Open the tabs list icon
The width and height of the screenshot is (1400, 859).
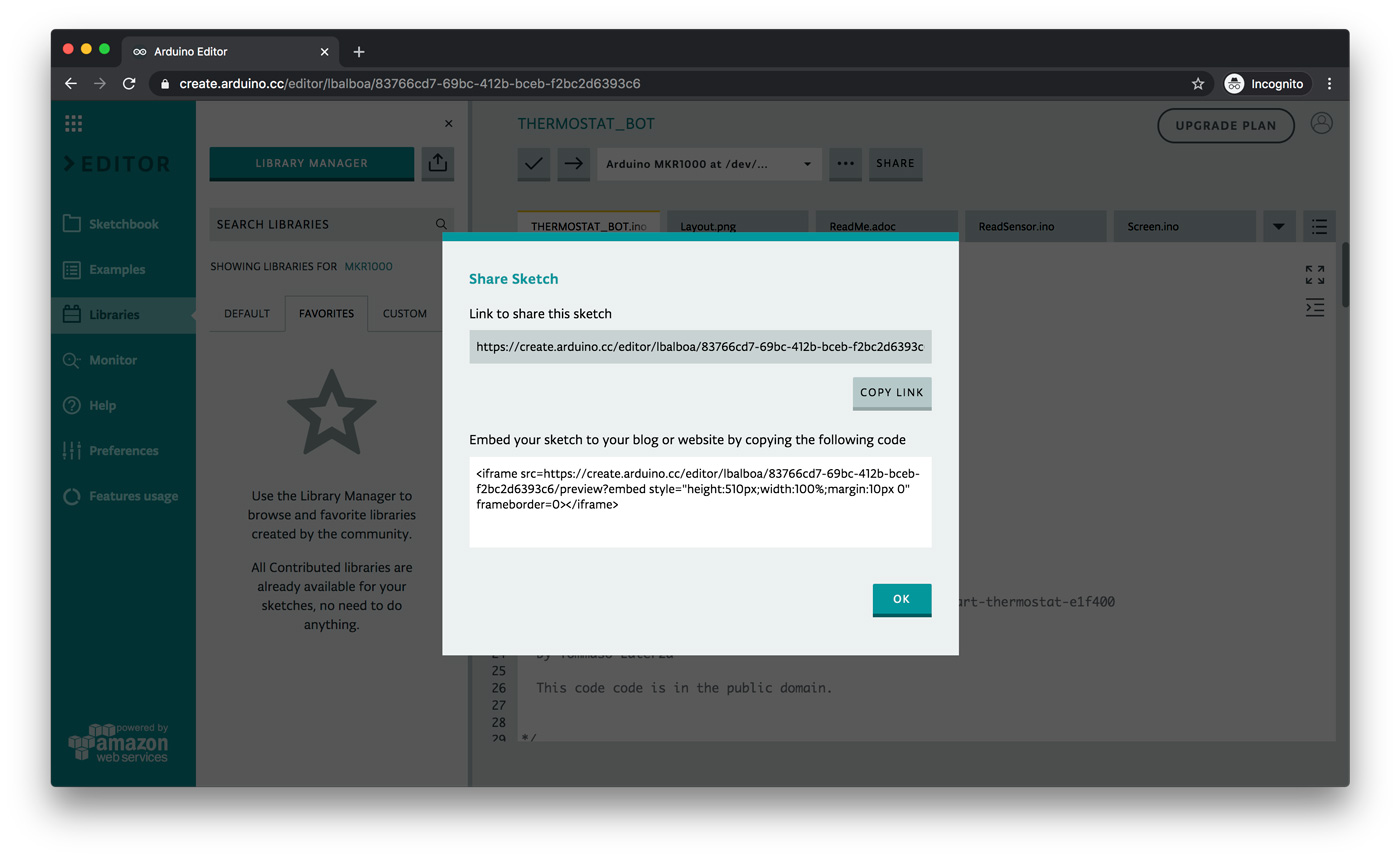click(x=1319, y=227)
